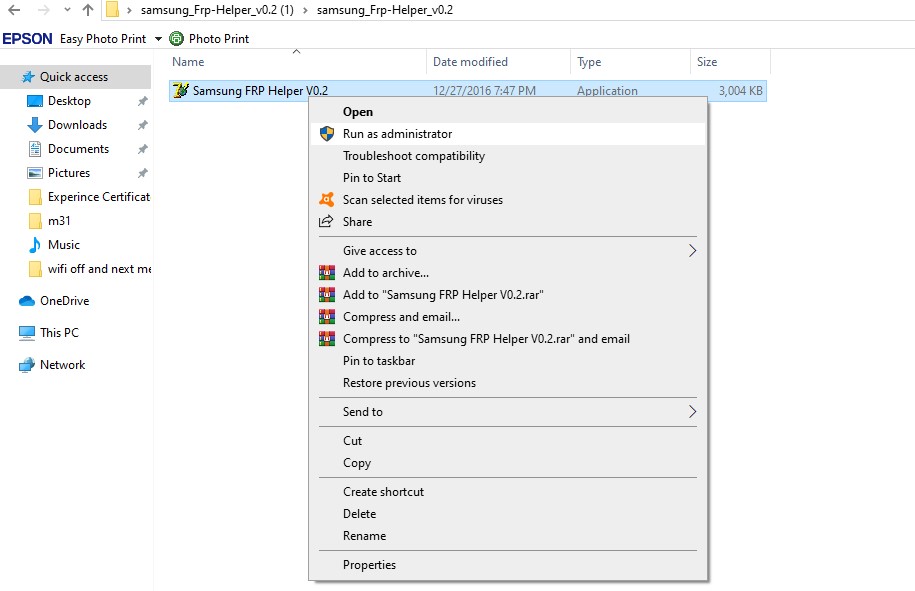Click pin icon next to Pictures

click(142, 173)
